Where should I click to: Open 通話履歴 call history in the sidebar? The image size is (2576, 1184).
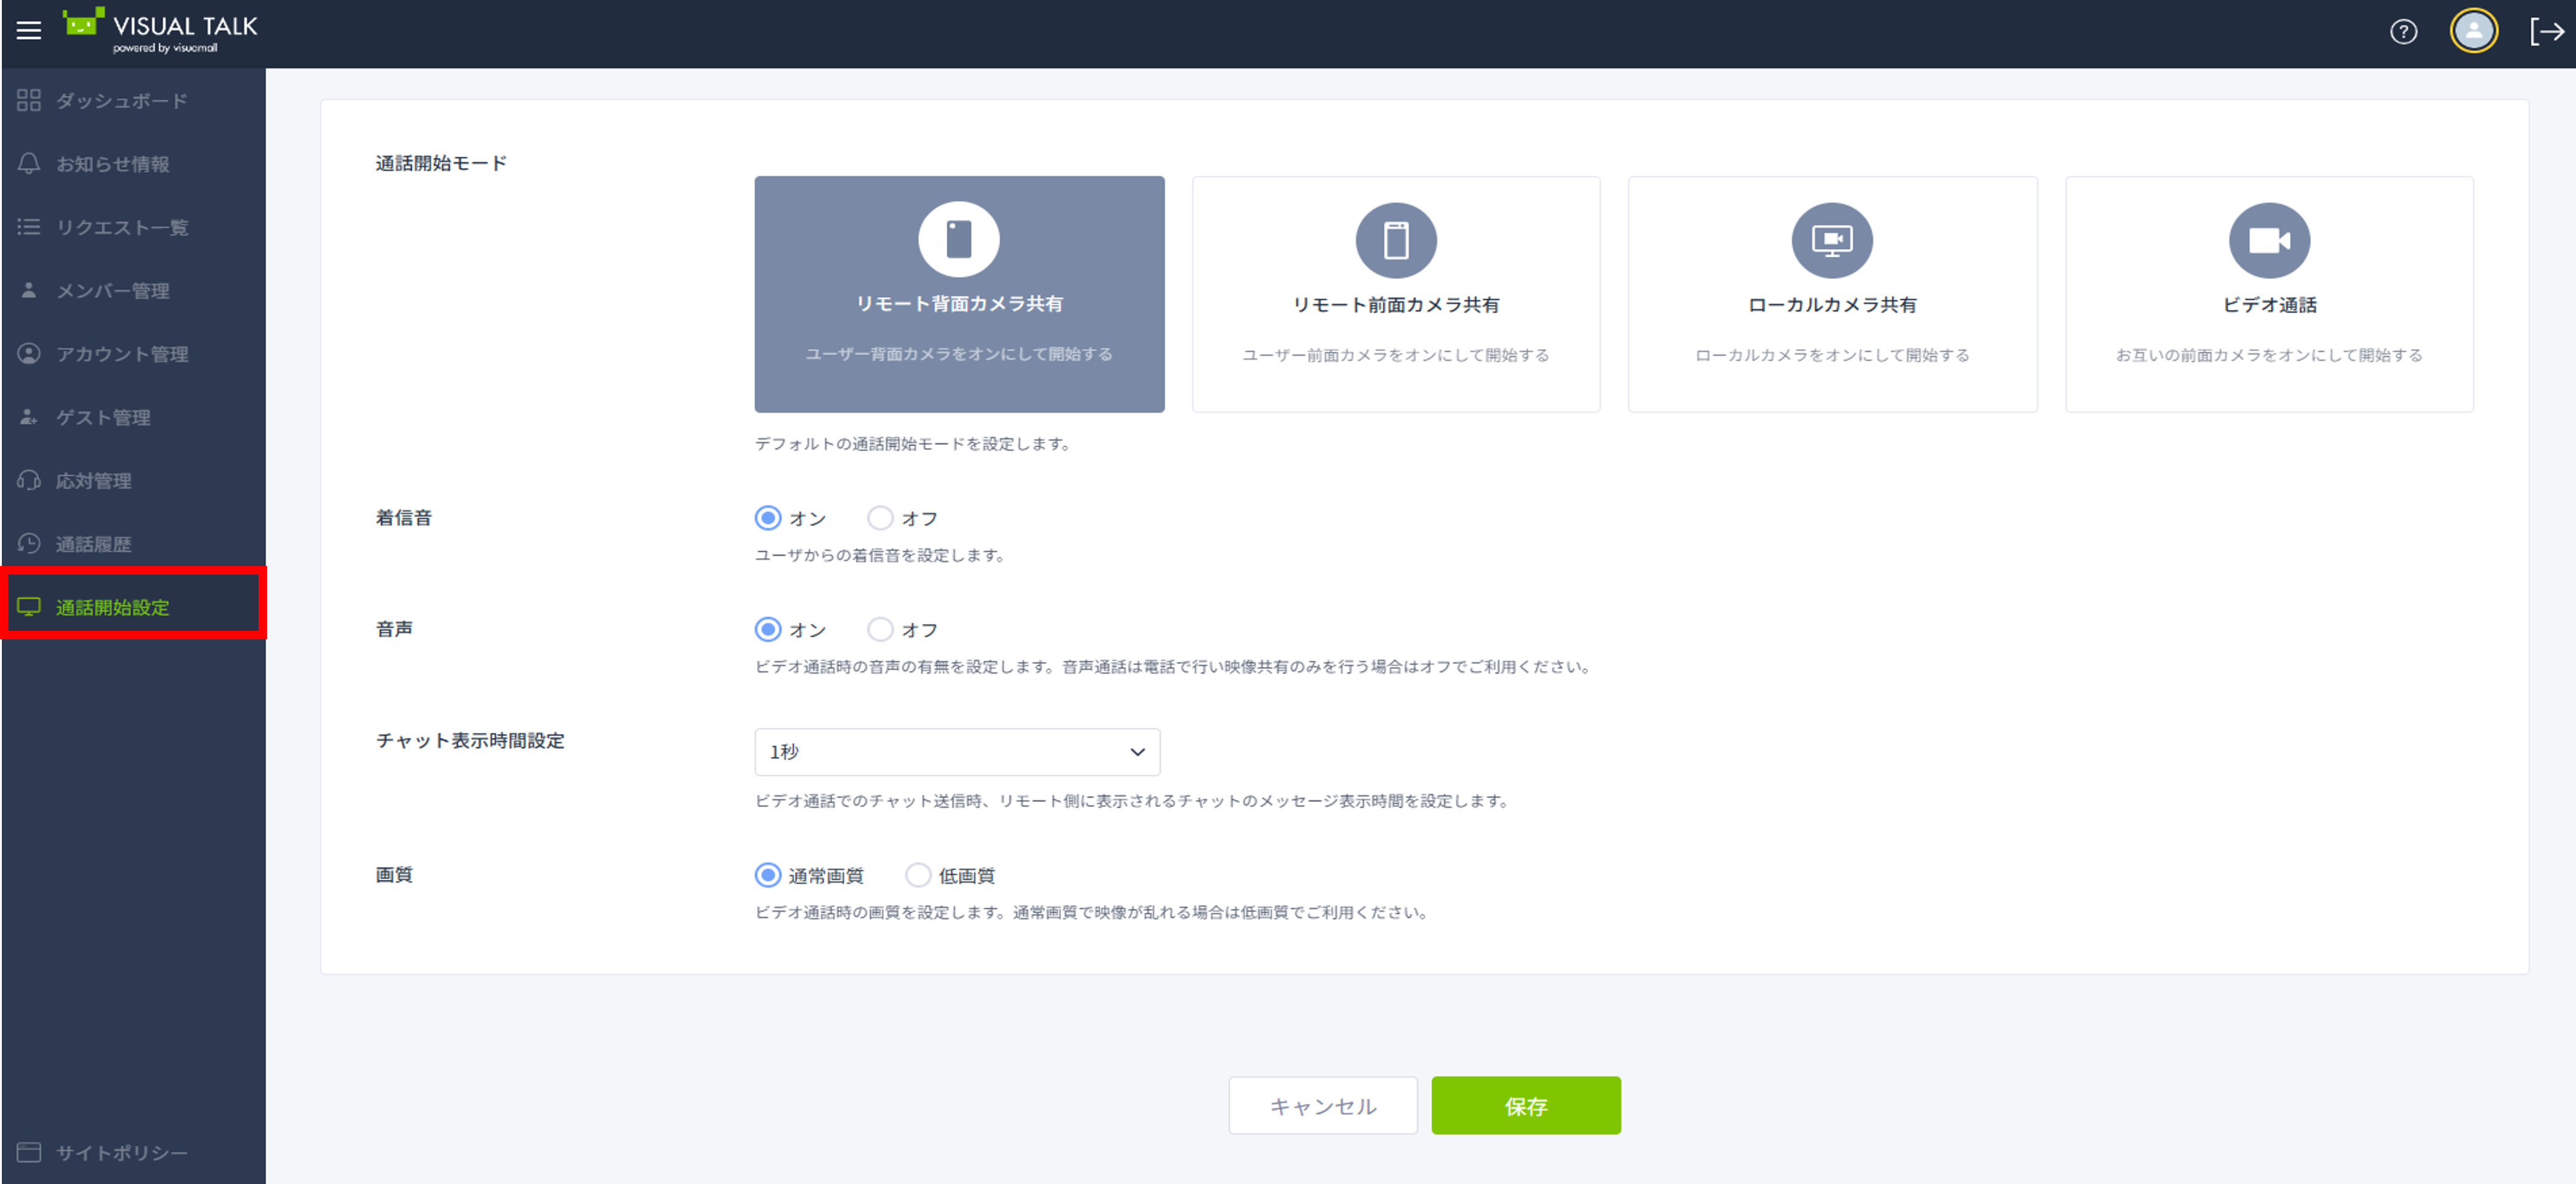(108, 543)
